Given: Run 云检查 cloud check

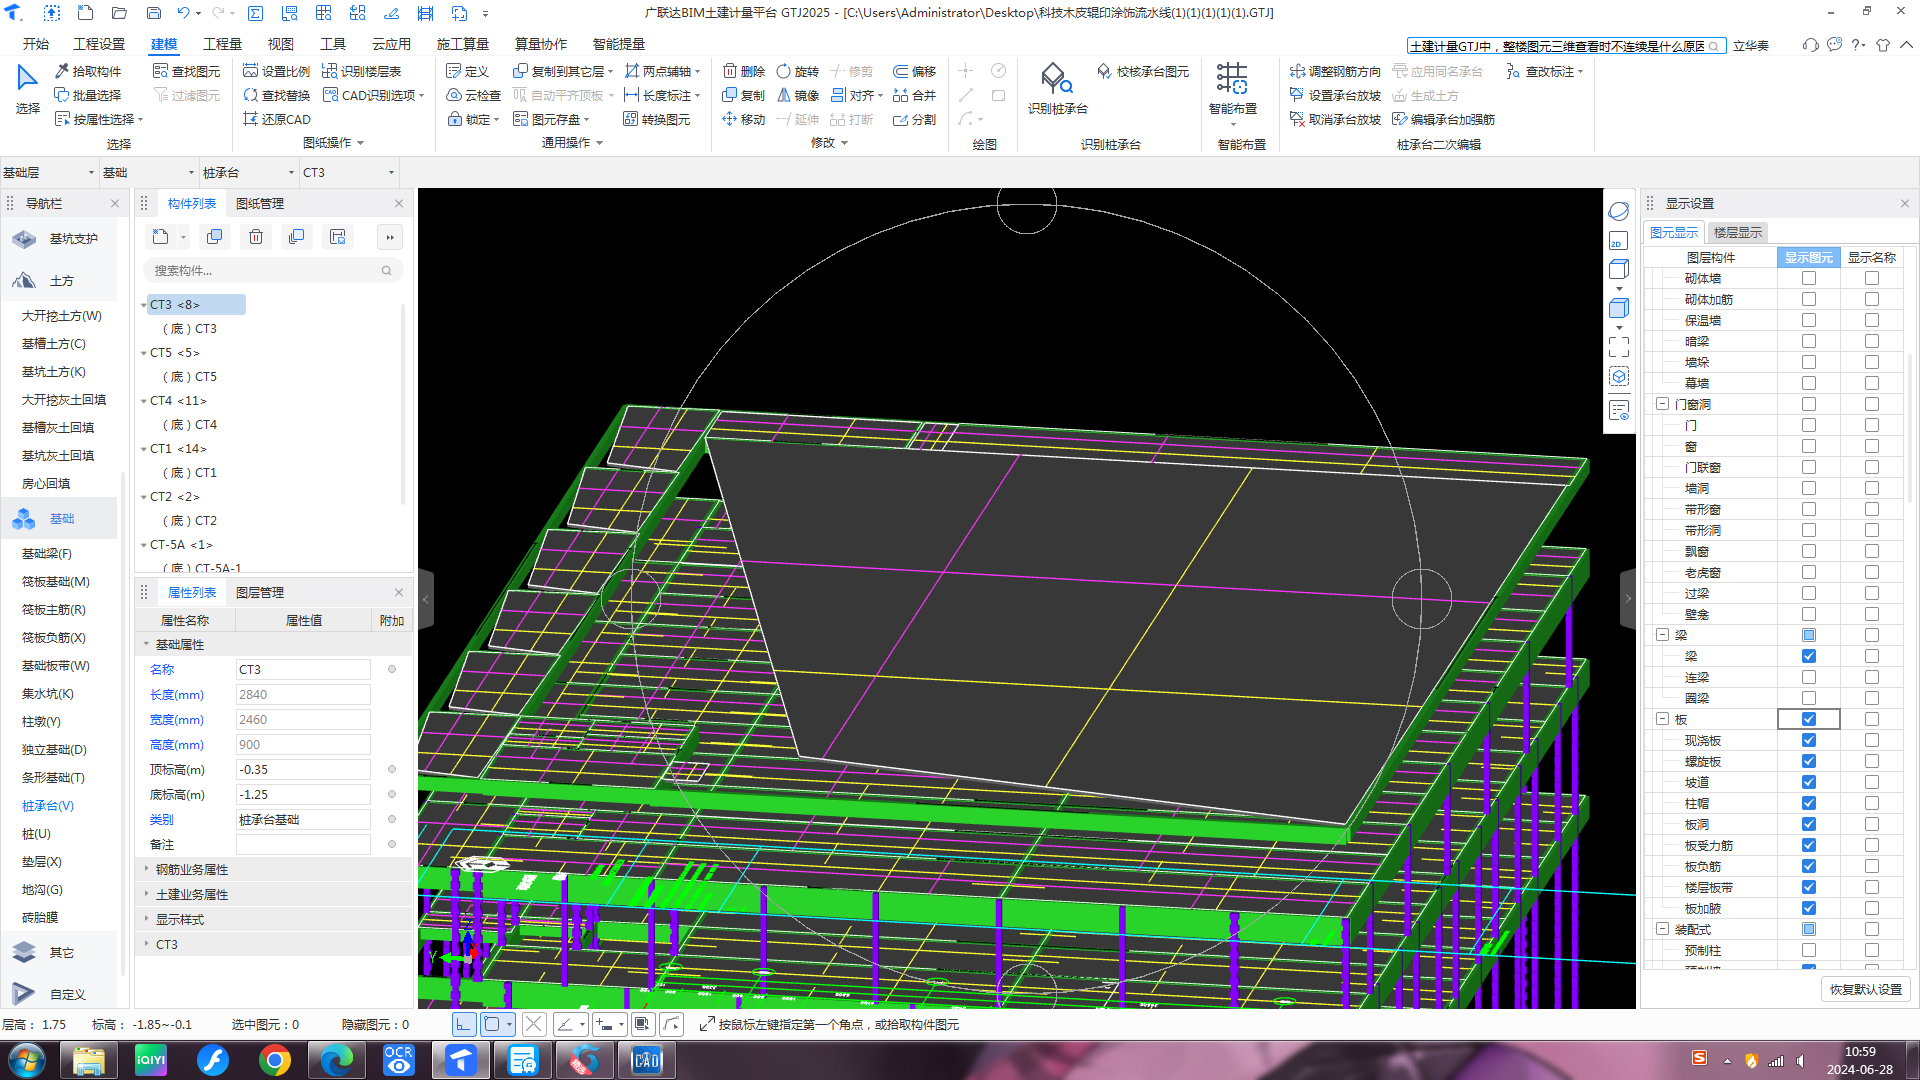Looking at the screenshot, I should pos(473,95).
